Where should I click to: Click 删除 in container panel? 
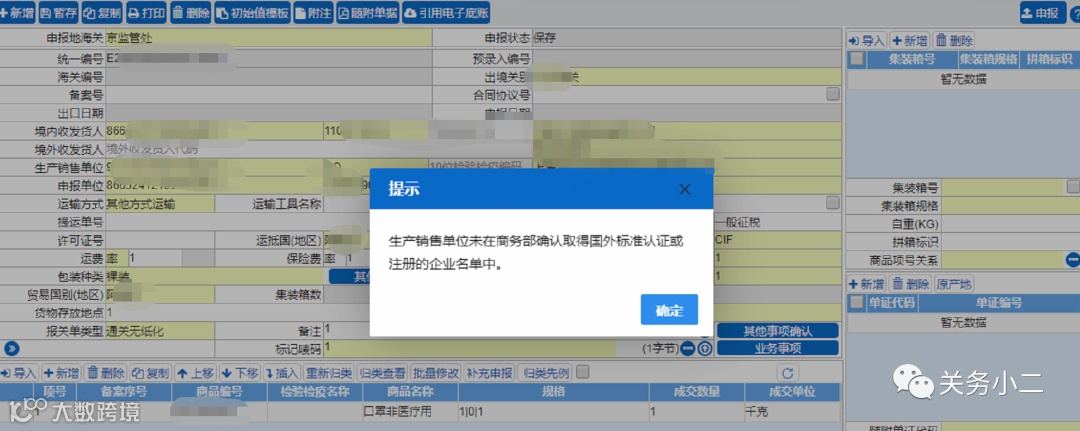[x=953, y=41]
